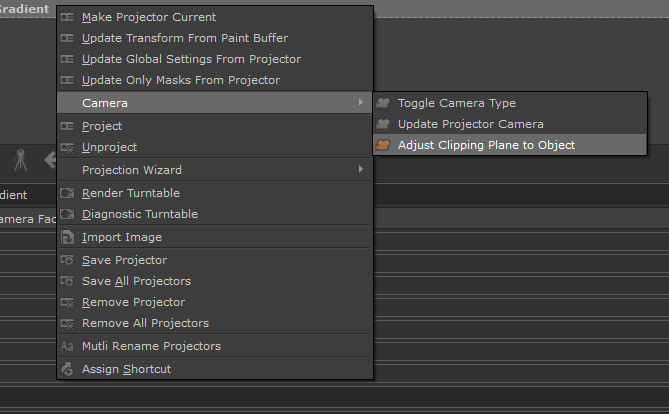Click the Import Image icon
Image resolution: width=669 pixels, height=414 pixels.
coord(67,238)
